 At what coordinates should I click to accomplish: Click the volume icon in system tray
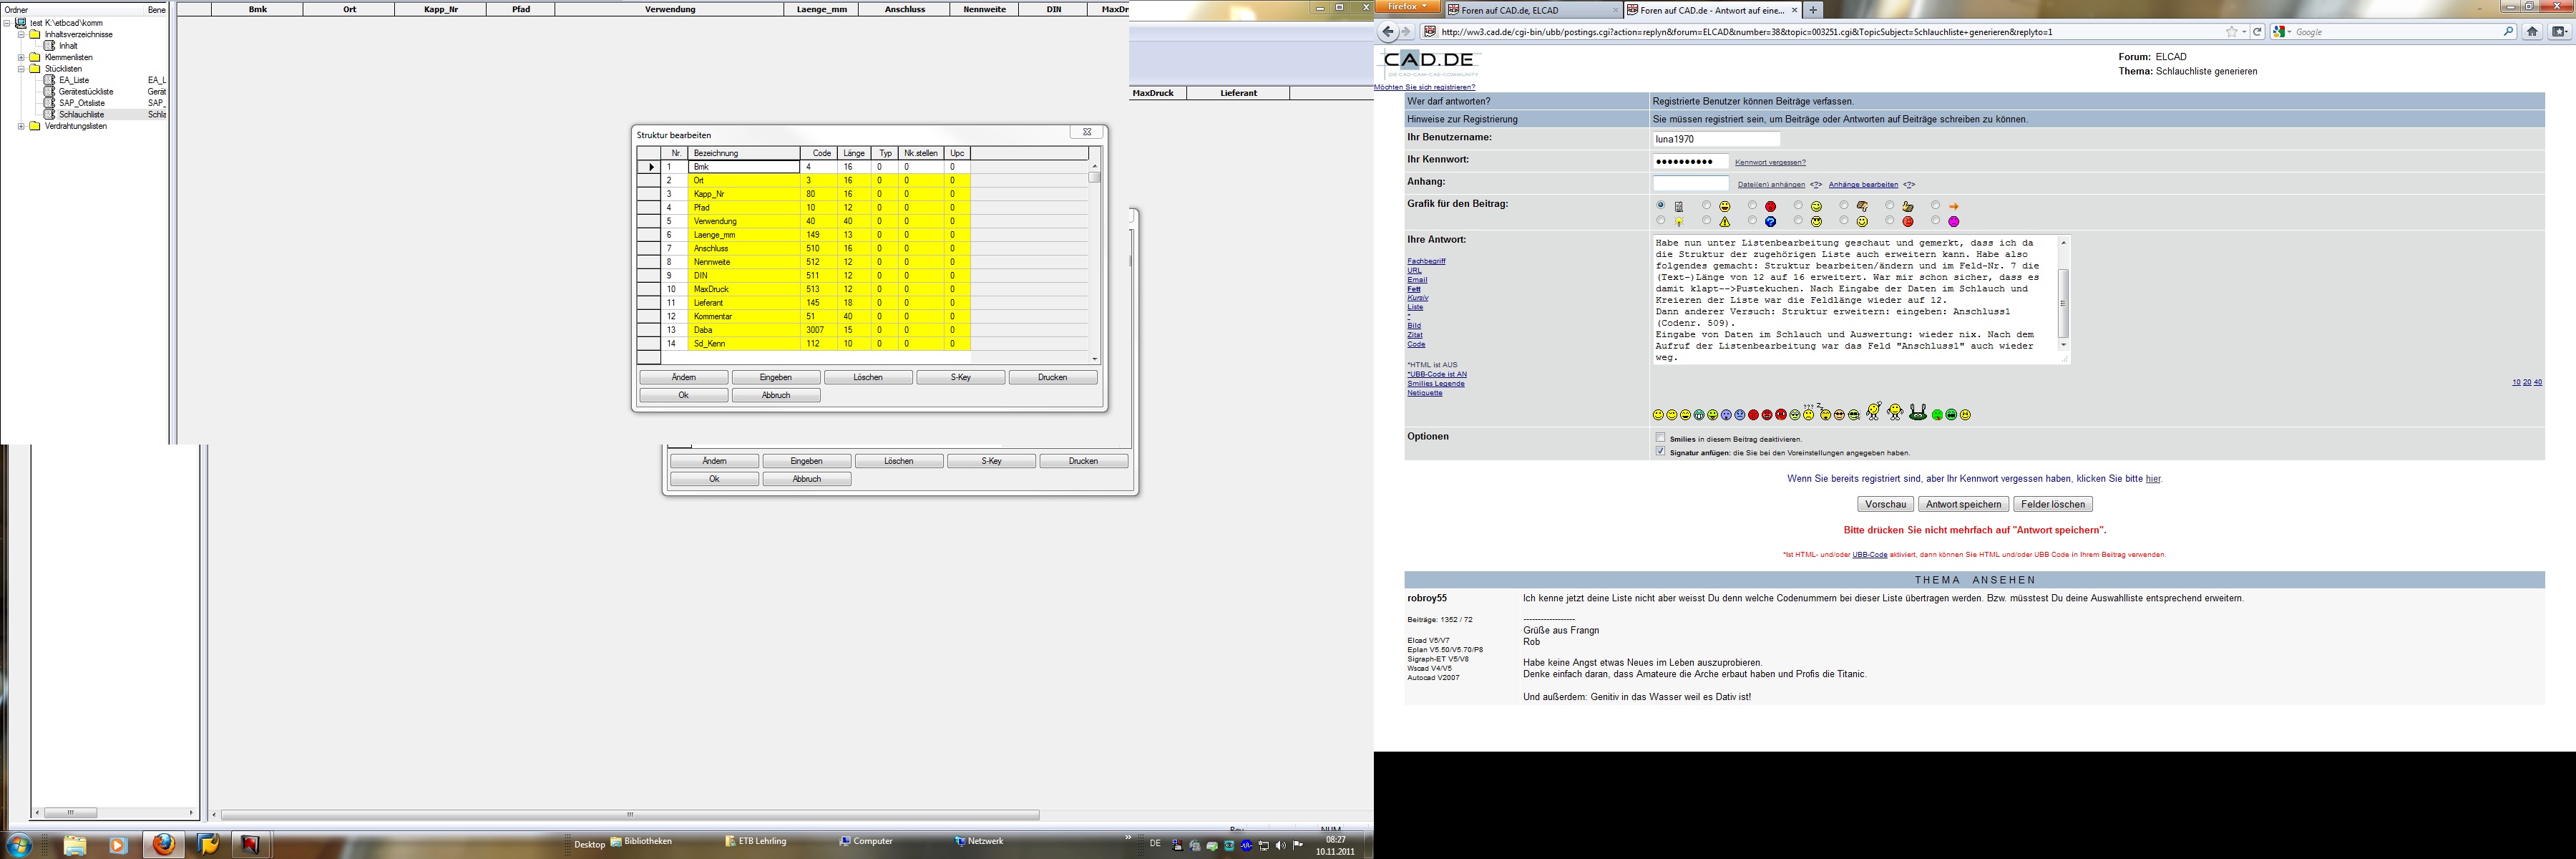pos(1281,846)
